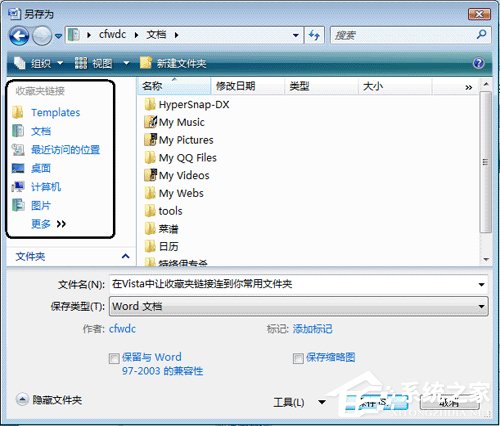Show more columns via chevron
Image resolution: width=500 pixels, height=426 pixels.
click(x=469, y=87)
